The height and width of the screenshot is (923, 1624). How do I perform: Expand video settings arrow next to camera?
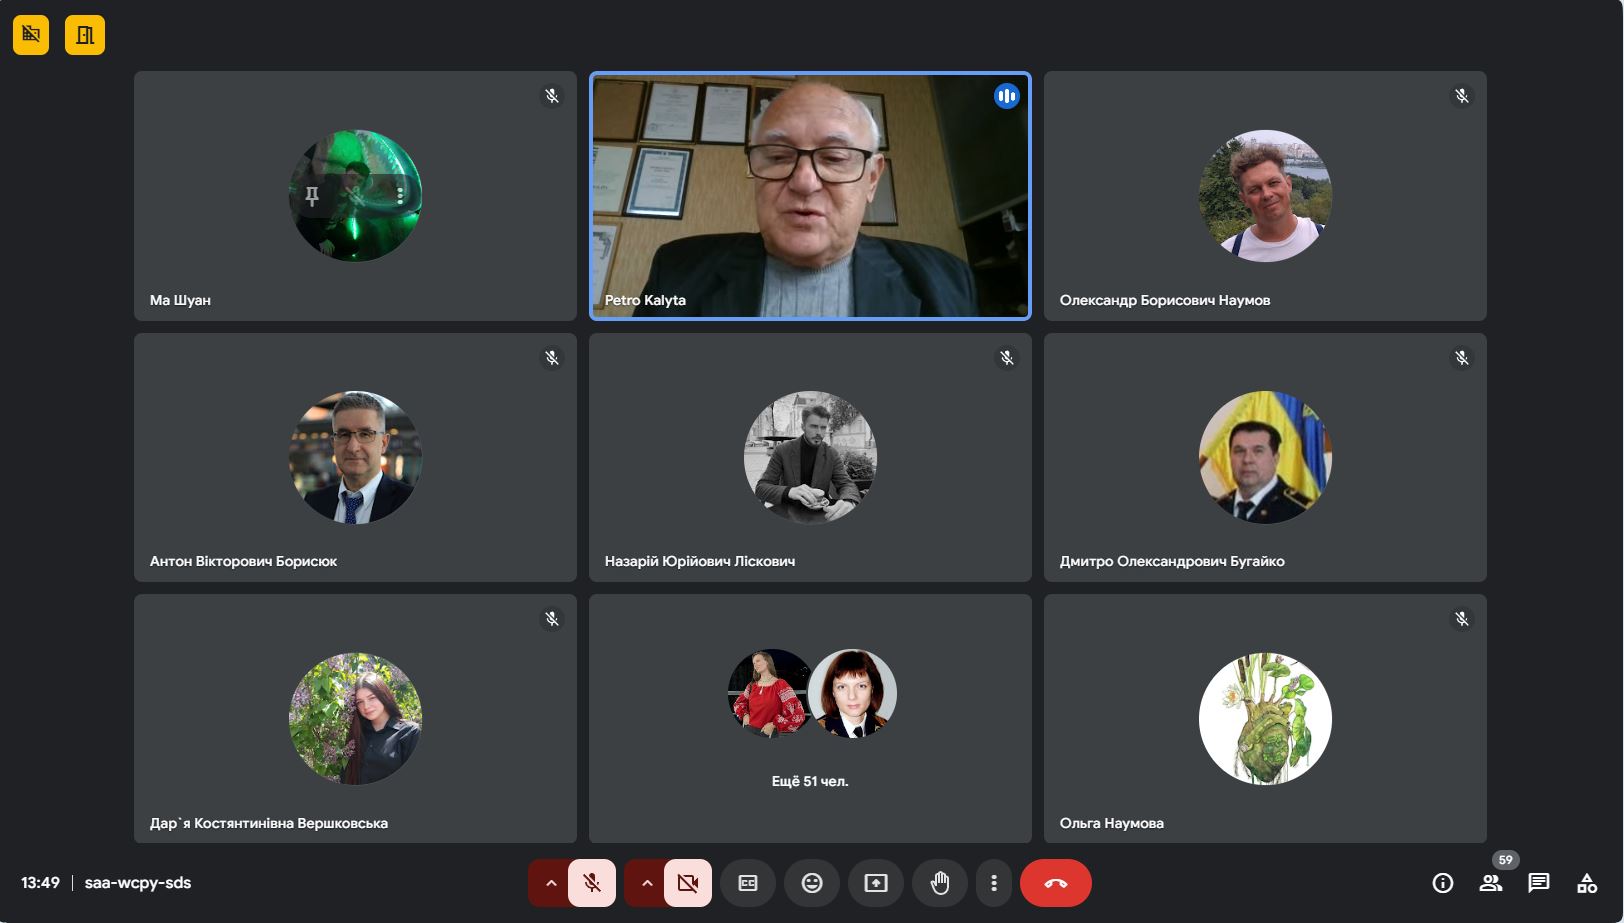coord(646,883)
